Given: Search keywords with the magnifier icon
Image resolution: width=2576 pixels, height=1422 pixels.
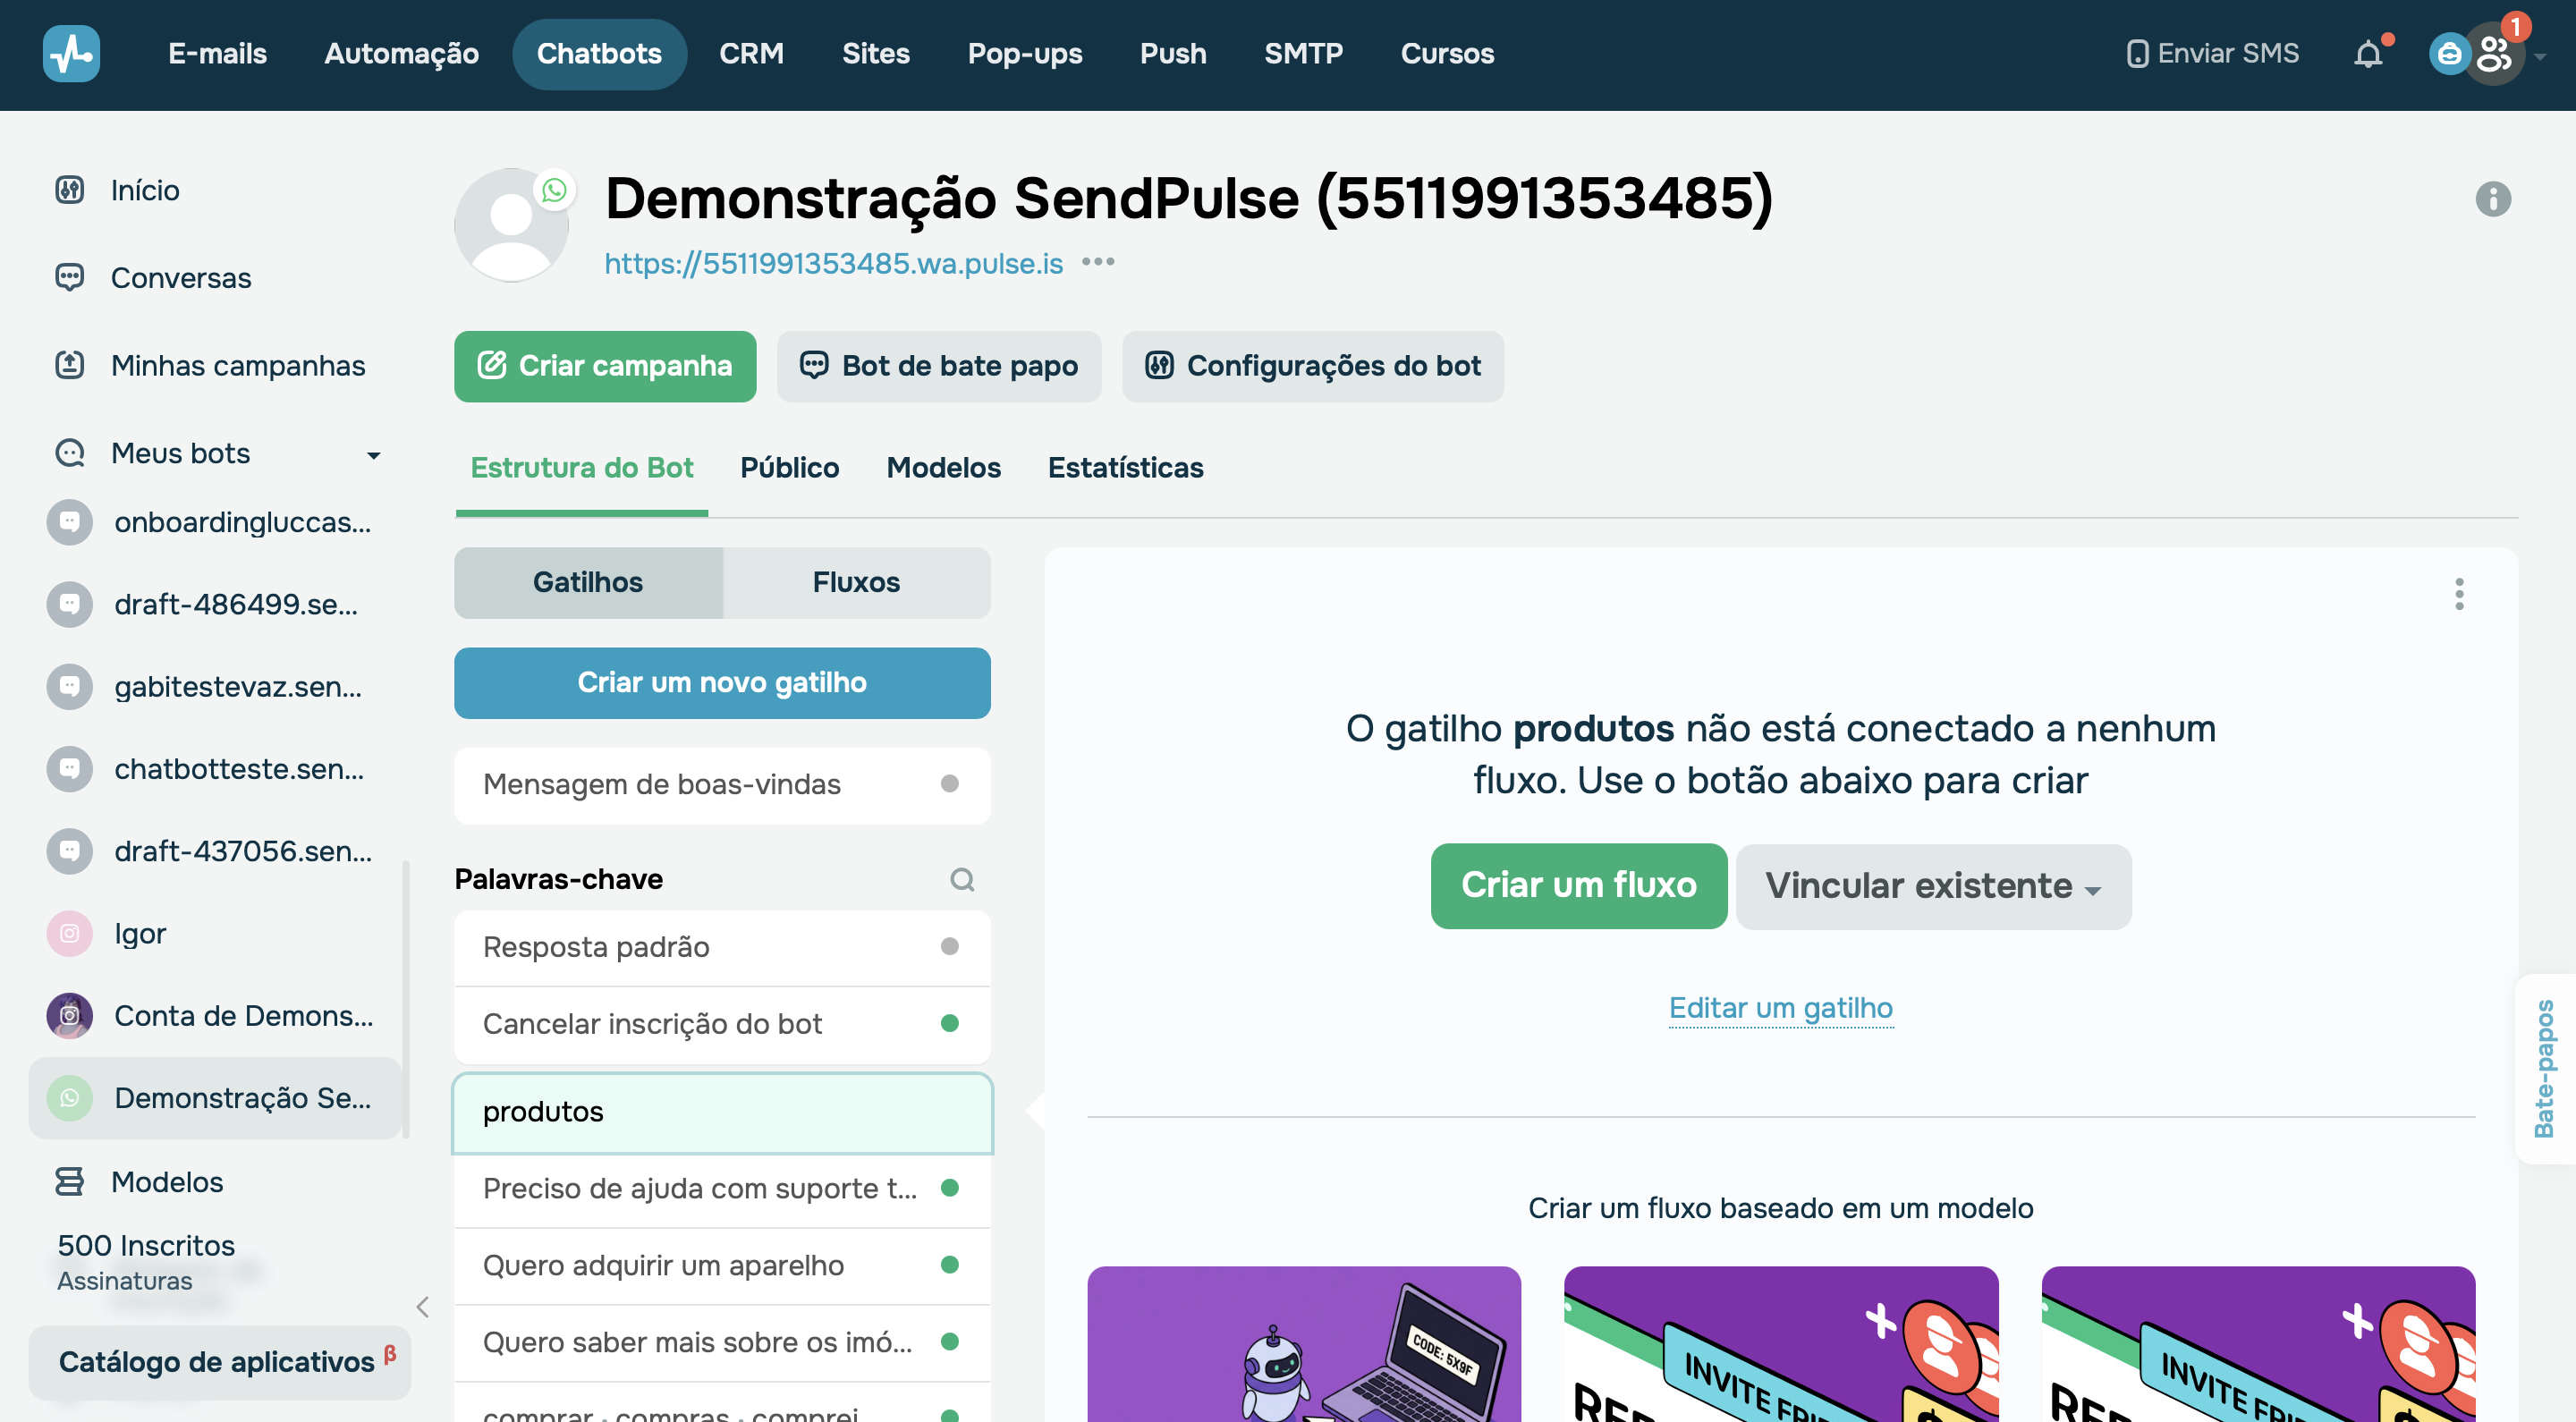Looking at the screenshot, I should [961, 880].
